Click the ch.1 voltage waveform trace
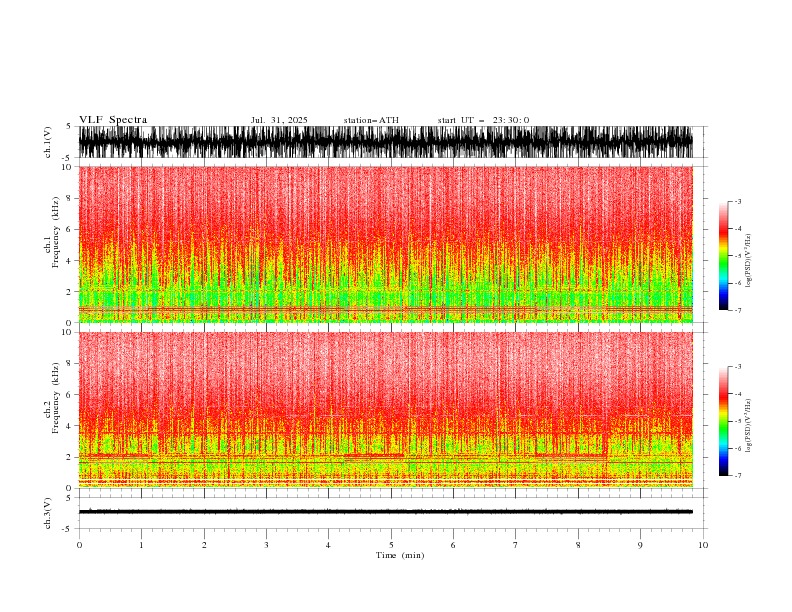Screen dimensions: 792x612 [385, 142]
